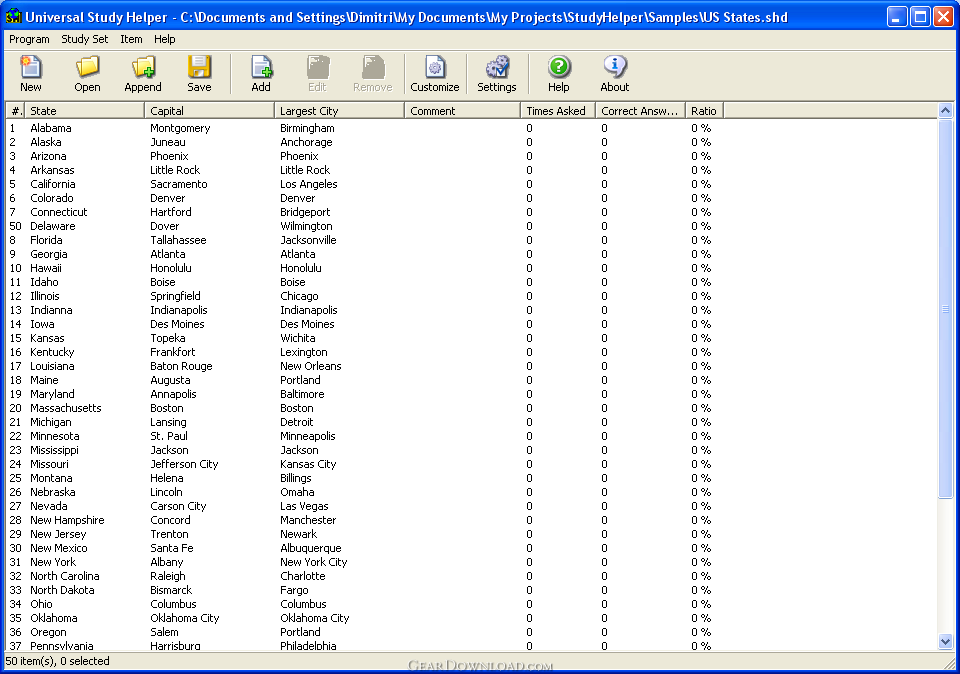Sort by Correct Answers column header
This screenshot has height=674, width=960.
pos(640,111)
